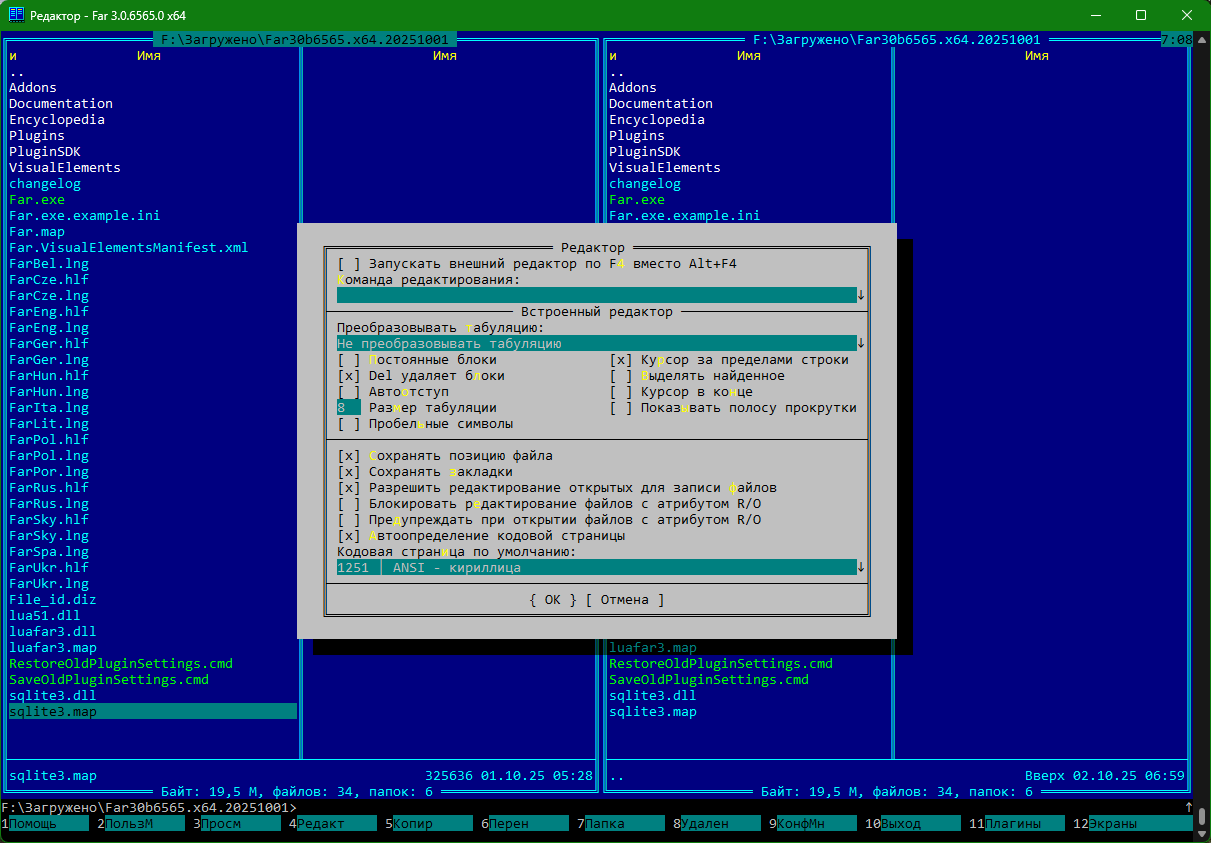1211x843 pixels.
Task: Open the 'Команда редактирования' history dropdown arrow
Action: click(861, 295)
